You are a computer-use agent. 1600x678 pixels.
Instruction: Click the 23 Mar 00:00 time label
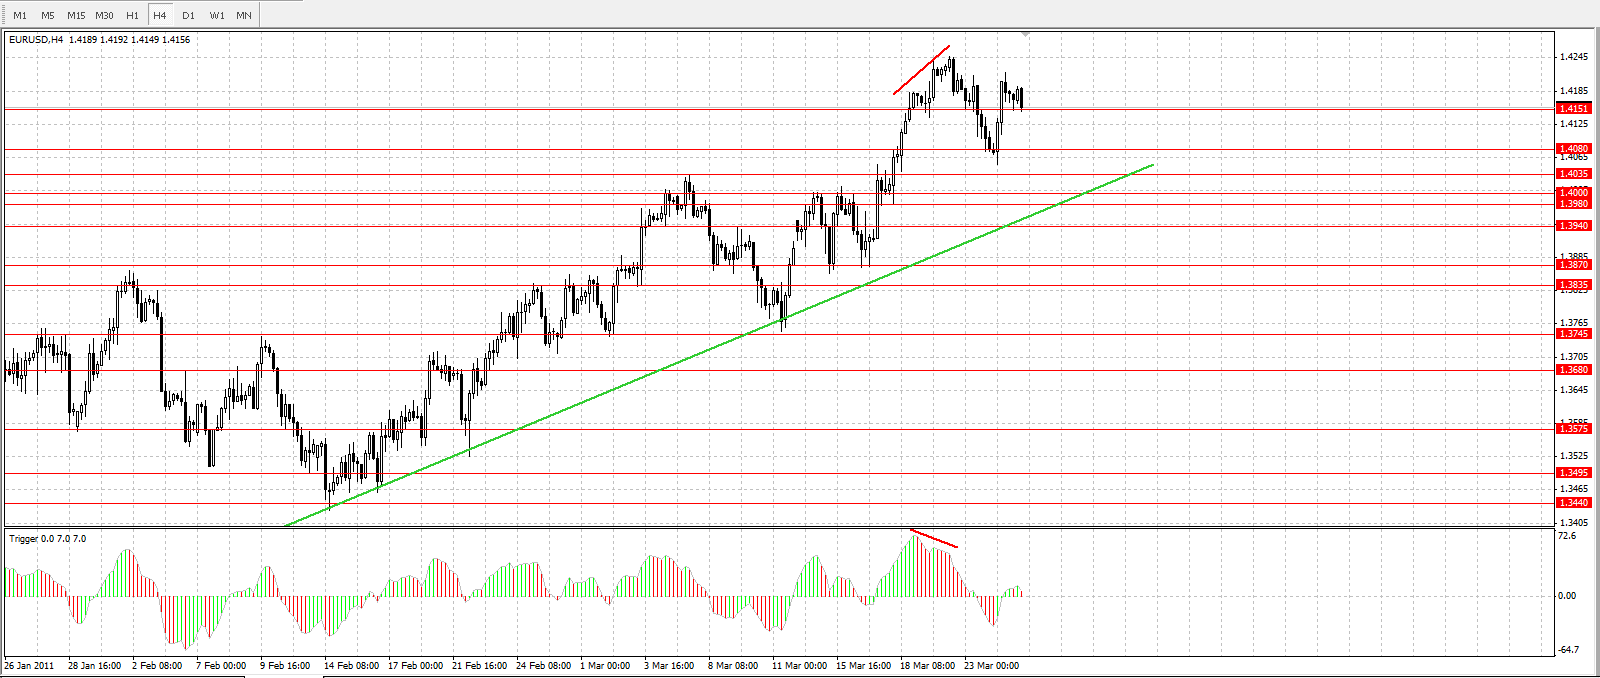(x=991, y=666)
